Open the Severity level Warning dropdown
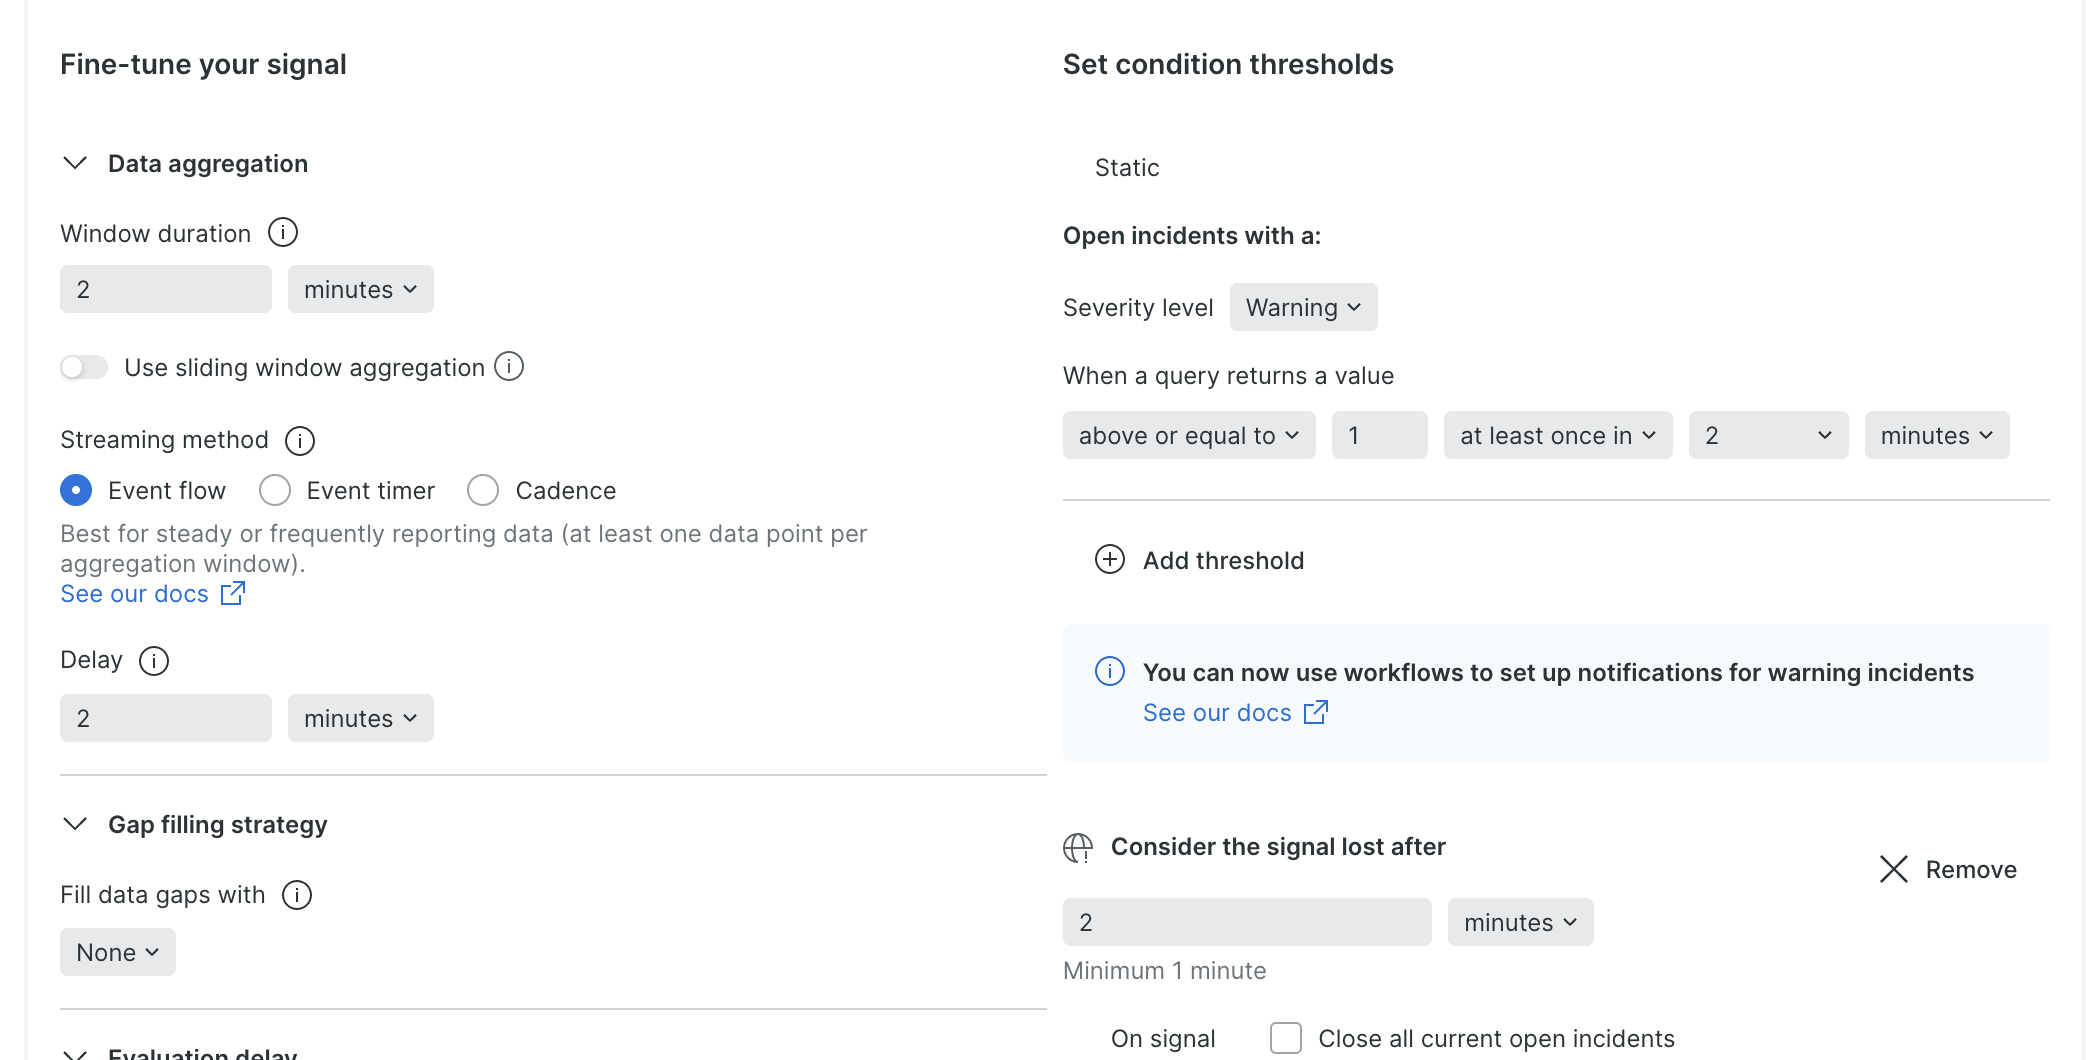 coord(1303,307)
